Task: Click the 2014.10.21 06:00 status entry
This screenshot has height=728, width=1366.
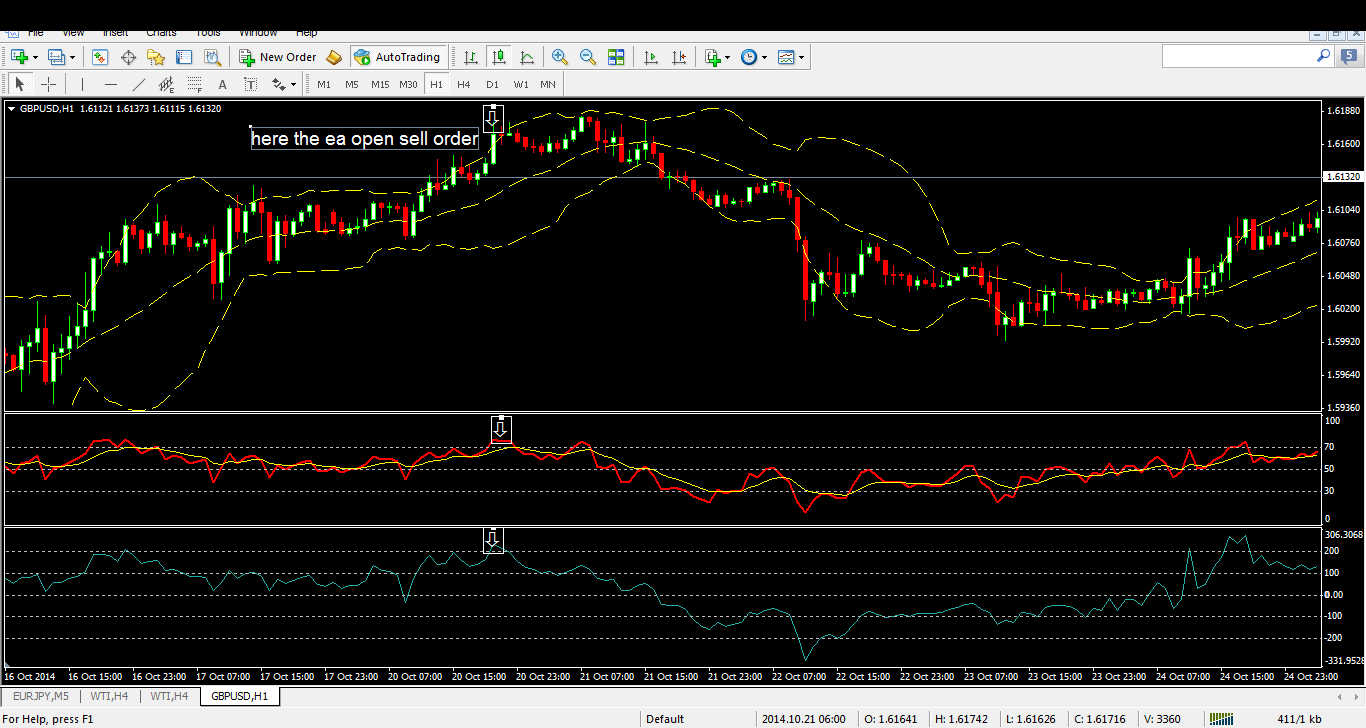Action: coord(803,719)
